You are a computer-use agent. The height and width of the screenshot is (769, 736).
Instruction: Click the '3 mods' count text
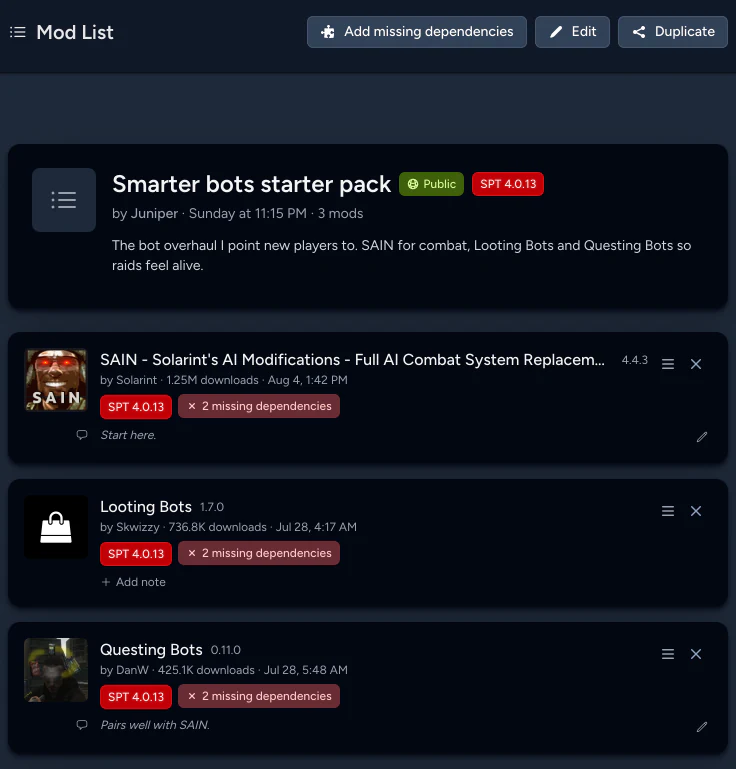340,213
